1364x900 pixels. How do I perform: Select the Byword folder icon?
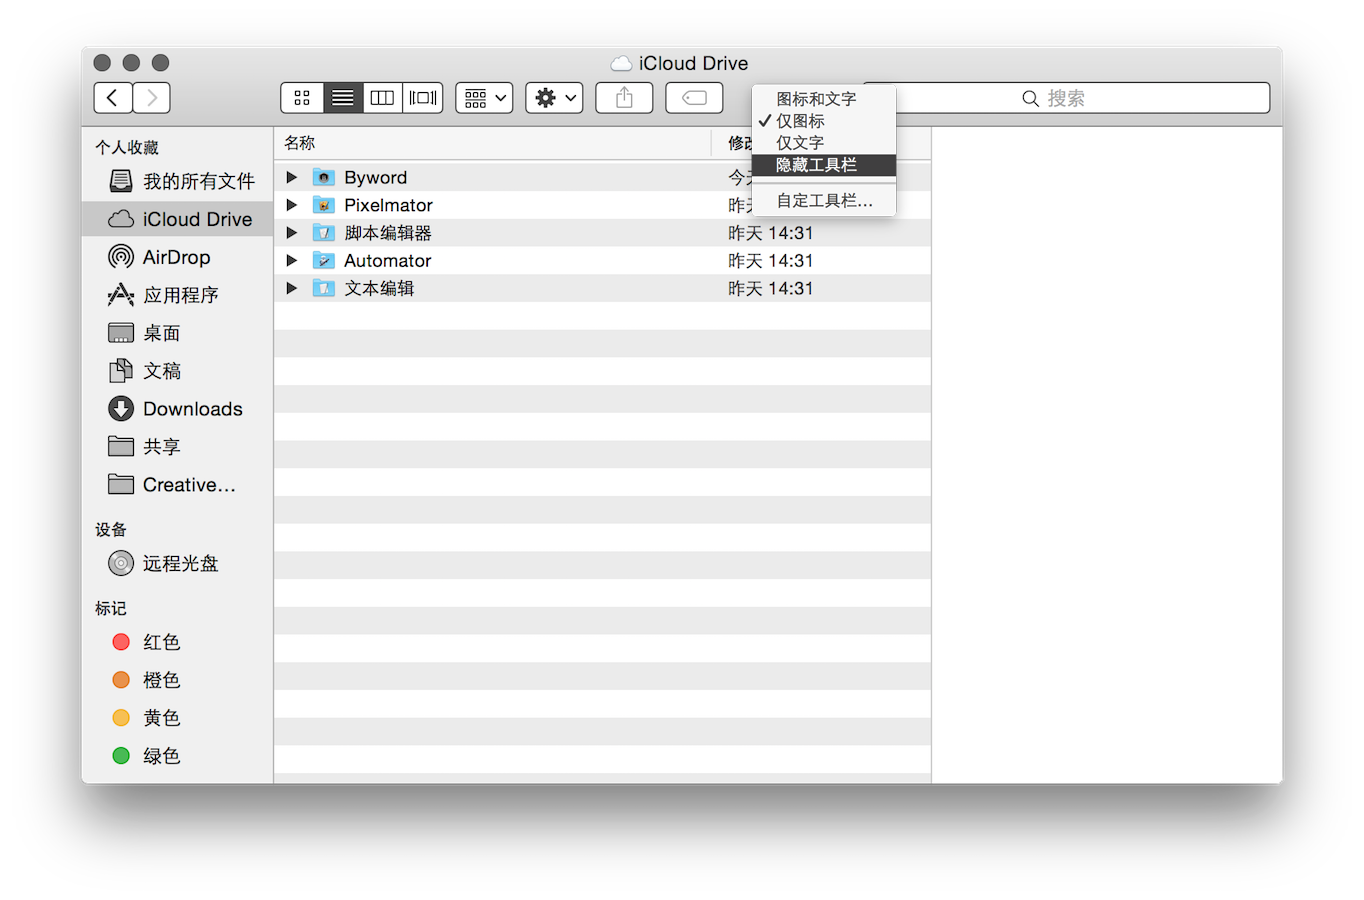point(323,177)
